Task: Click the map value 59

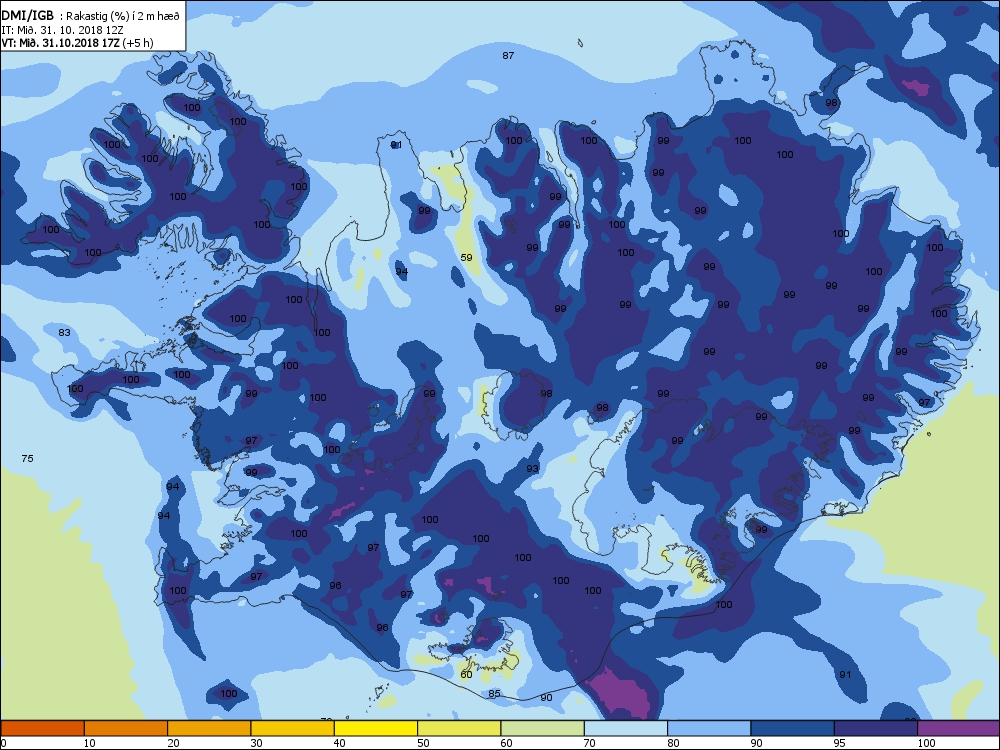Action: [x=466, y=258]
